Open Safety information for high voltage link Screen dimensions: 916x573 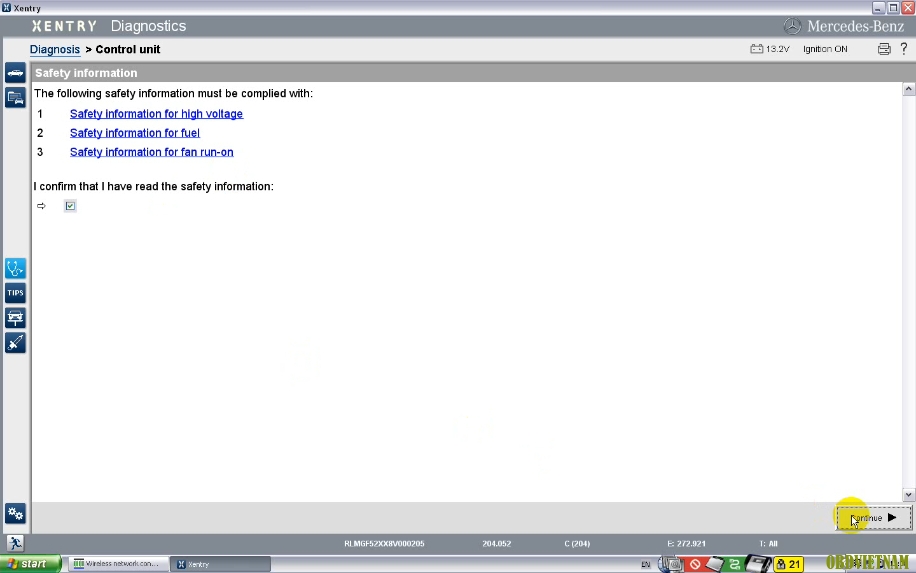tap(156, 114)
